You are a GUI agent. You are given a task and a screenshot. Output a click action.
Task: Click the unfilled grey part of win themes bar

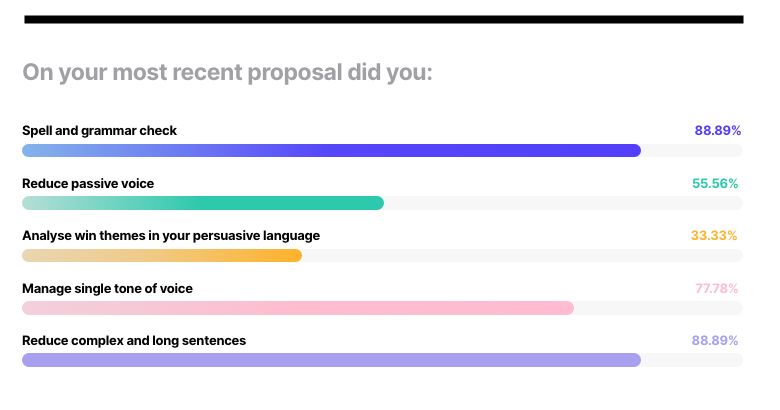pos(522,255)
